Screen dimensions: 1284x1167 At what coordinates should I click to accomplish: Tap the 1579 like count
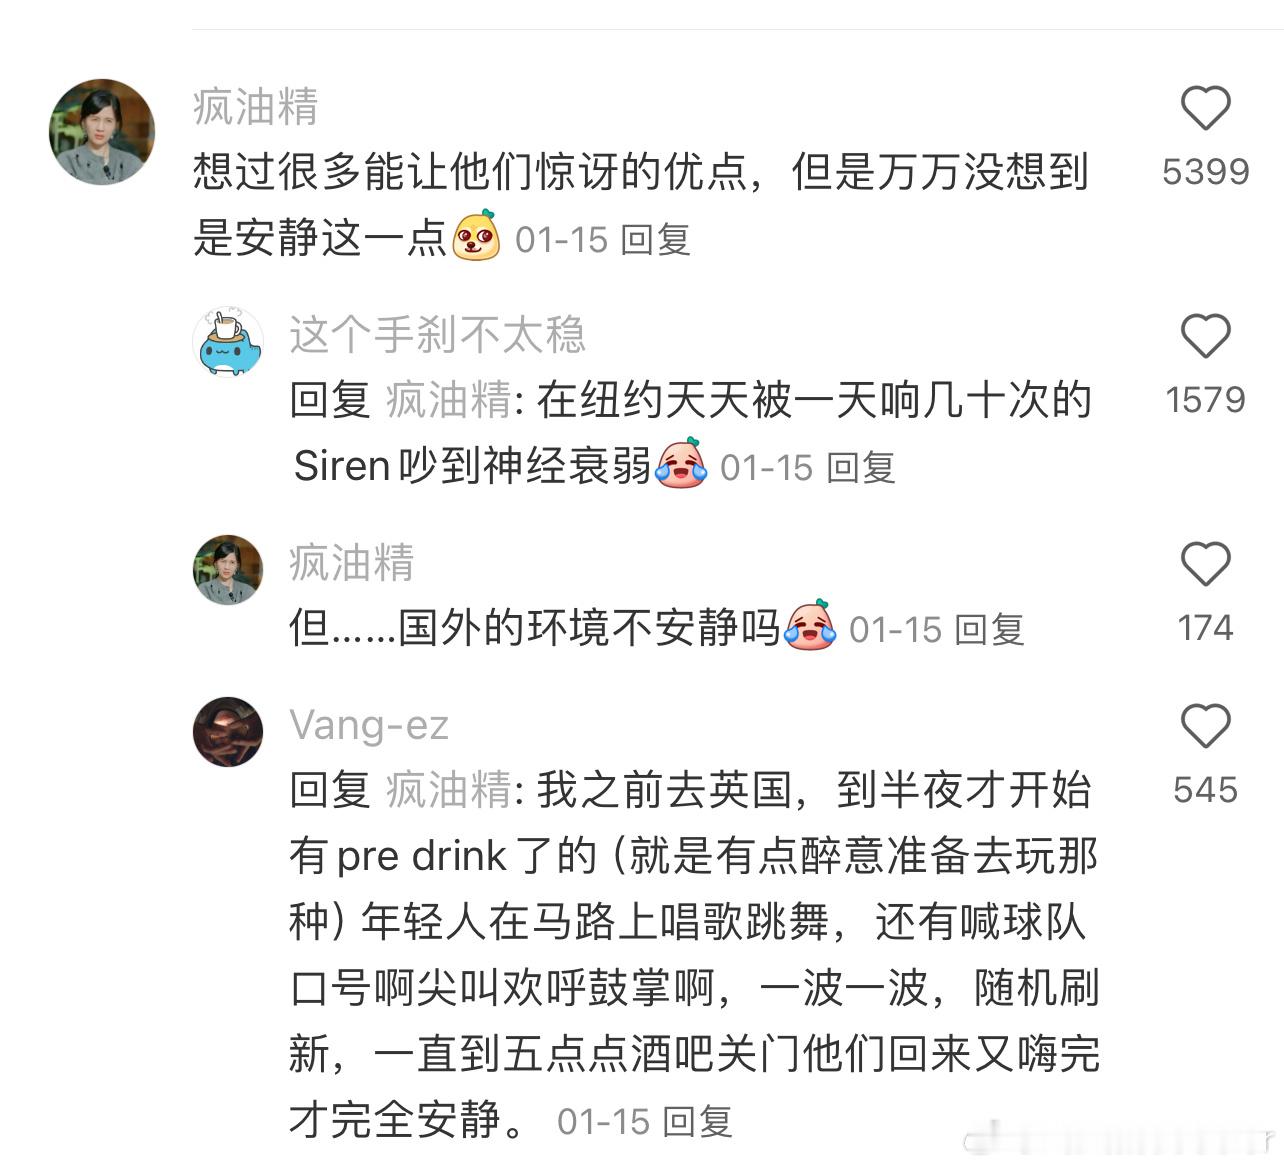pyautogui.click(x=1205, y=400)
